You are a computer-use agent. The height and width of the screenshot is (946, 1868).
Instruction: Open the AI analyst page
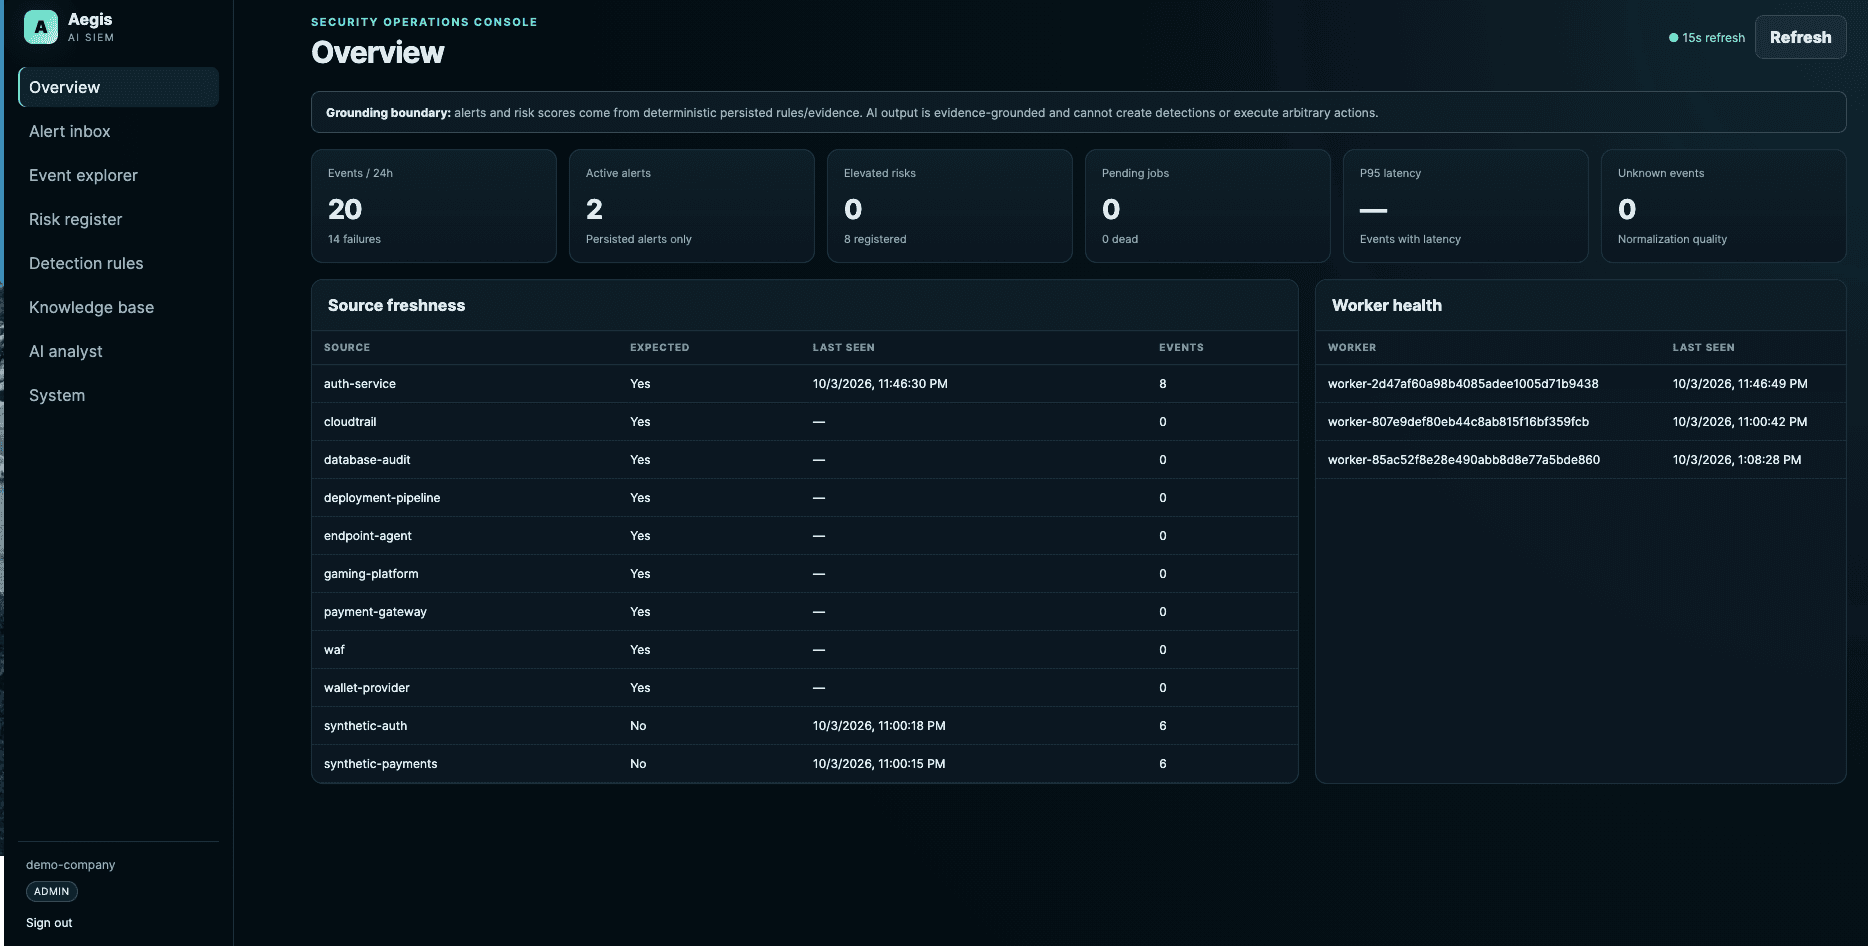(118, 351)
